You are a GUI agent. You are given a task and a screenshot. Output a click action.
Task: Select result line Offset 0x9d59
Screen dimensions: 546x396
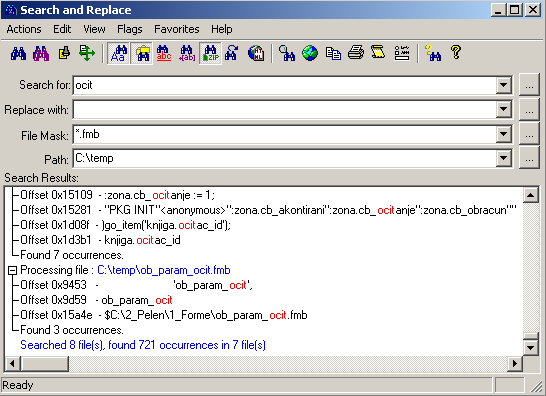coord(96,300)
